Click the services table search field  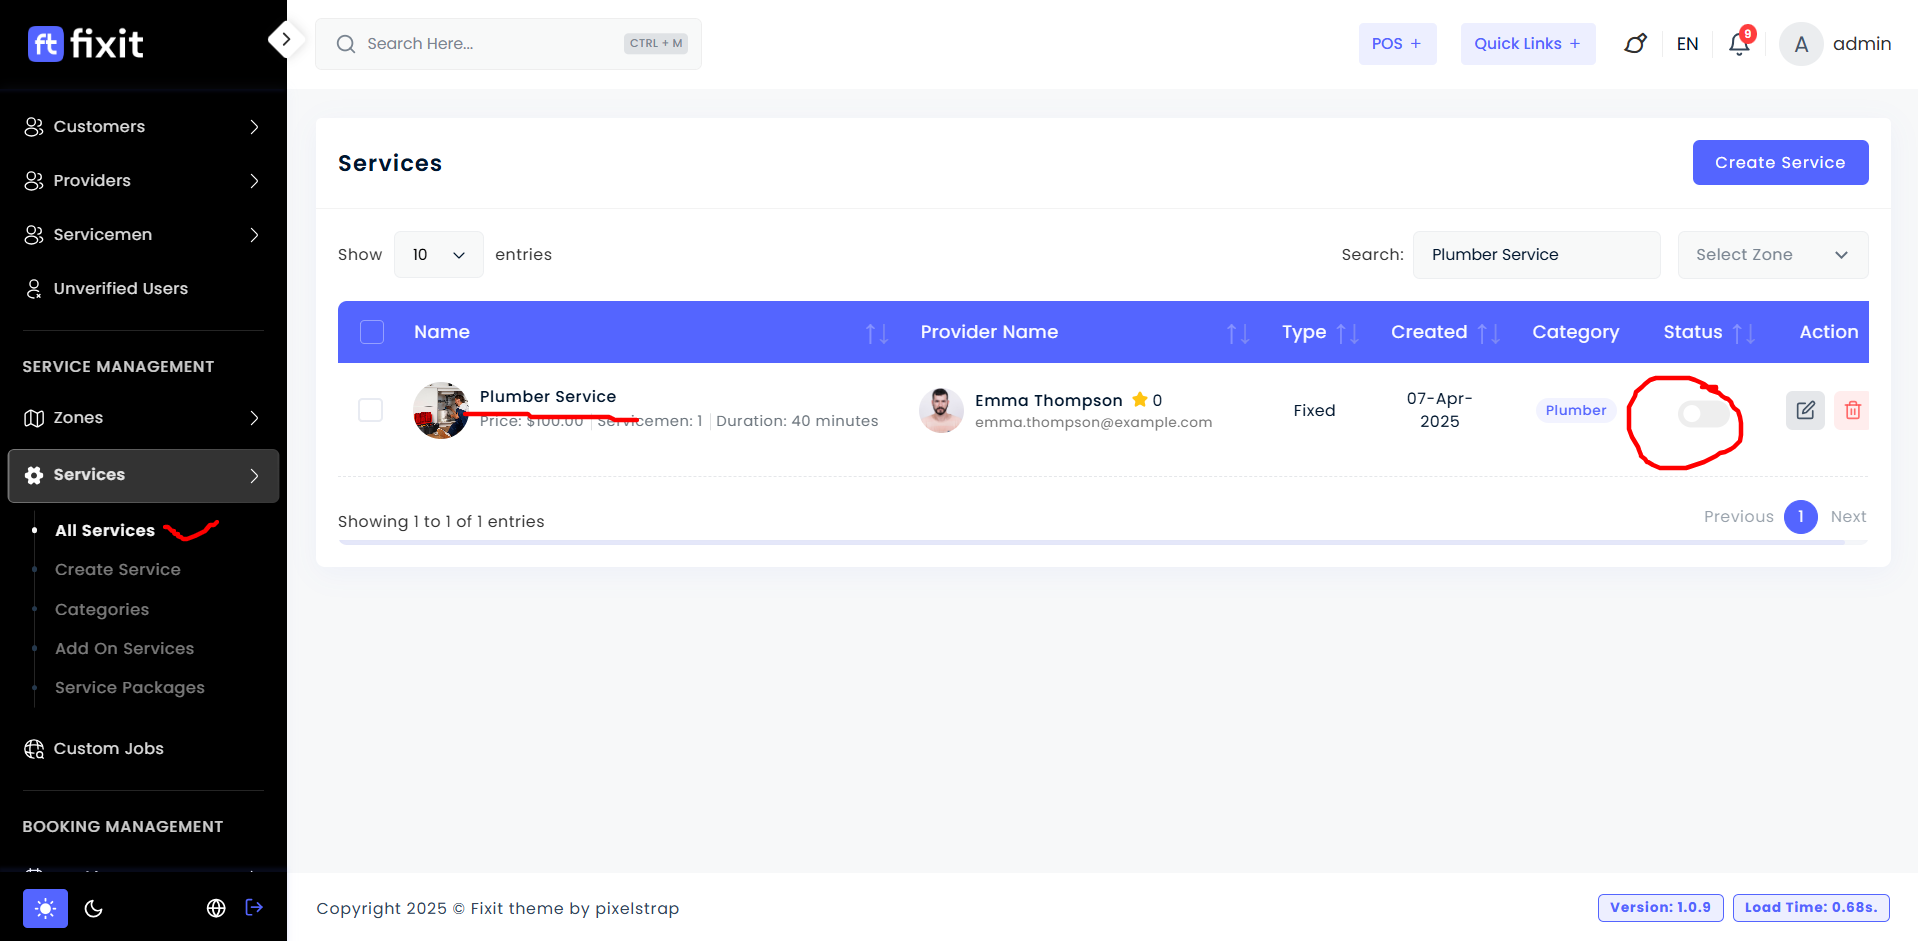(x=1535, y=255)
